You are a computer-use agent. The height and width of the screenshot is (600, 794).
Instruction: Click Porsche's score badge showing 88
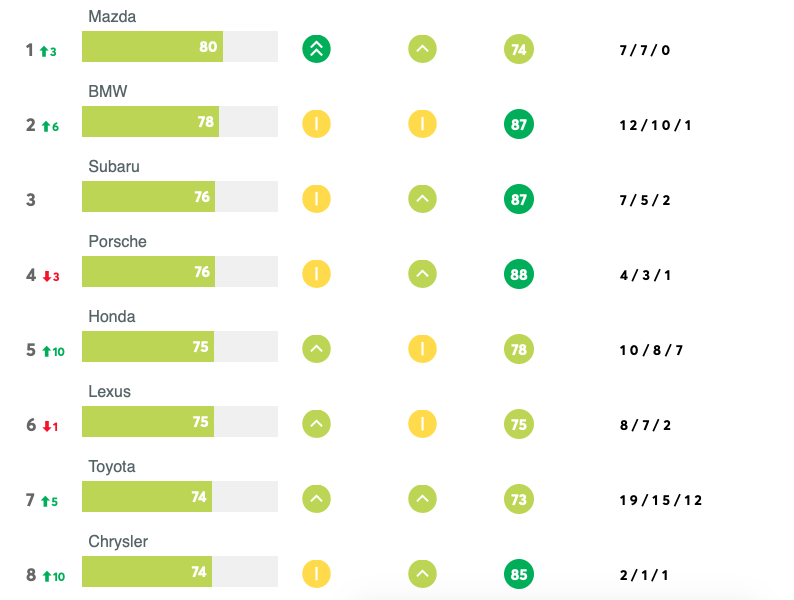point(518,274)
